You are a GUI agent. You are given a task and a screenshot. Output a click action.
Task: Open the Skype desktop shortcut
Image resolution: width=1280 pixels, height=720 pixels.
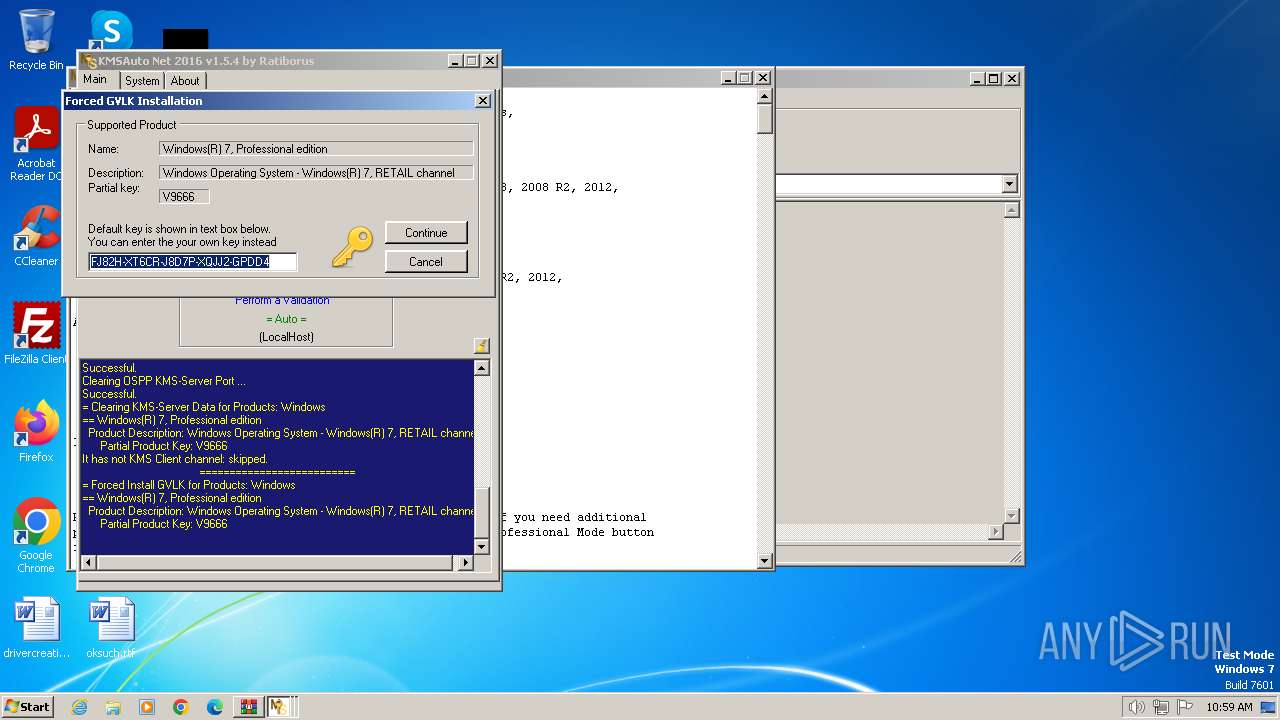110,30
